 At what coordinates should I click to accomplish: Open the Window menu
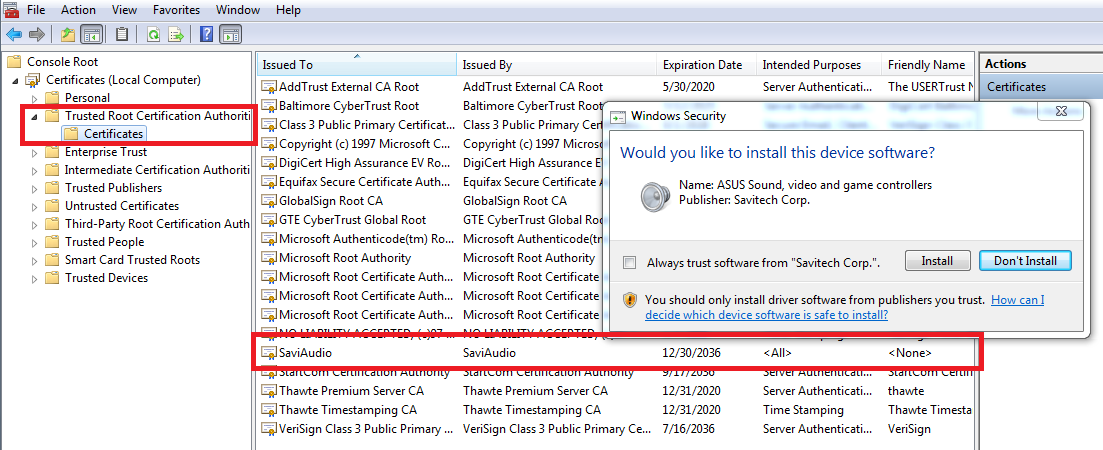pyautogui.click(x=238, y=10)
